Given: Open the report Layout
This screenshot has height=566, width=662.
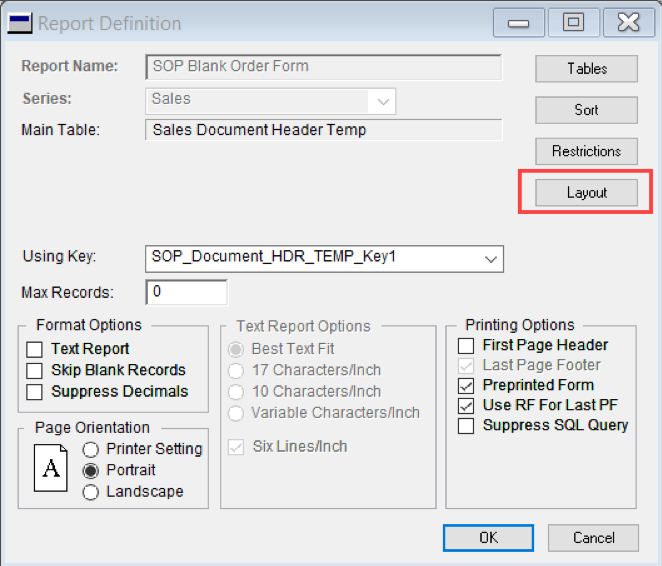Looking at the screenshot, I should point(586,193).
